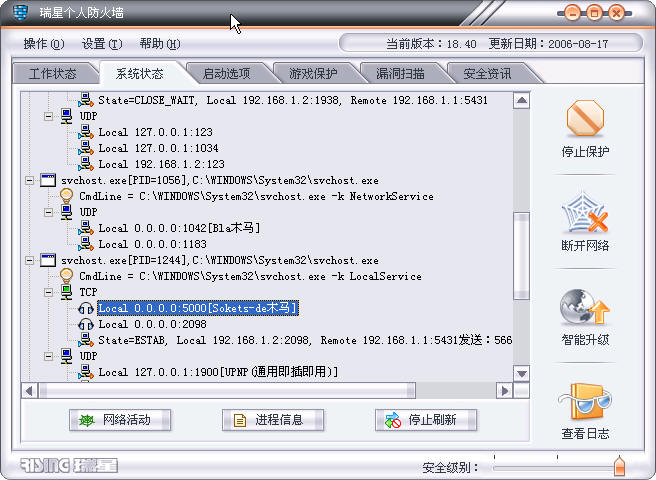This screenshot has height=480, width=656.
Task: Click network icon of 1042 Bla木马 entry
Action: 86,228
